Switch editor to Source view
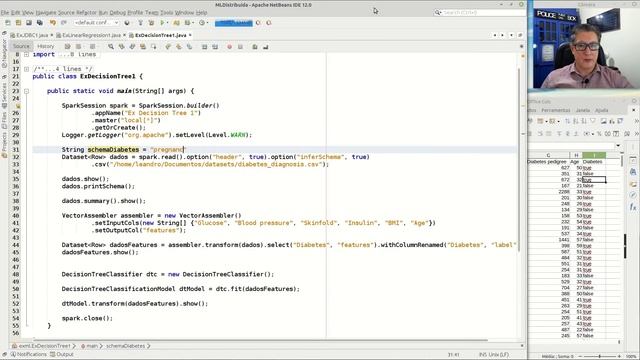Image resolution: width=640 pixels, height=360 pixels. (x=21, y=47)
